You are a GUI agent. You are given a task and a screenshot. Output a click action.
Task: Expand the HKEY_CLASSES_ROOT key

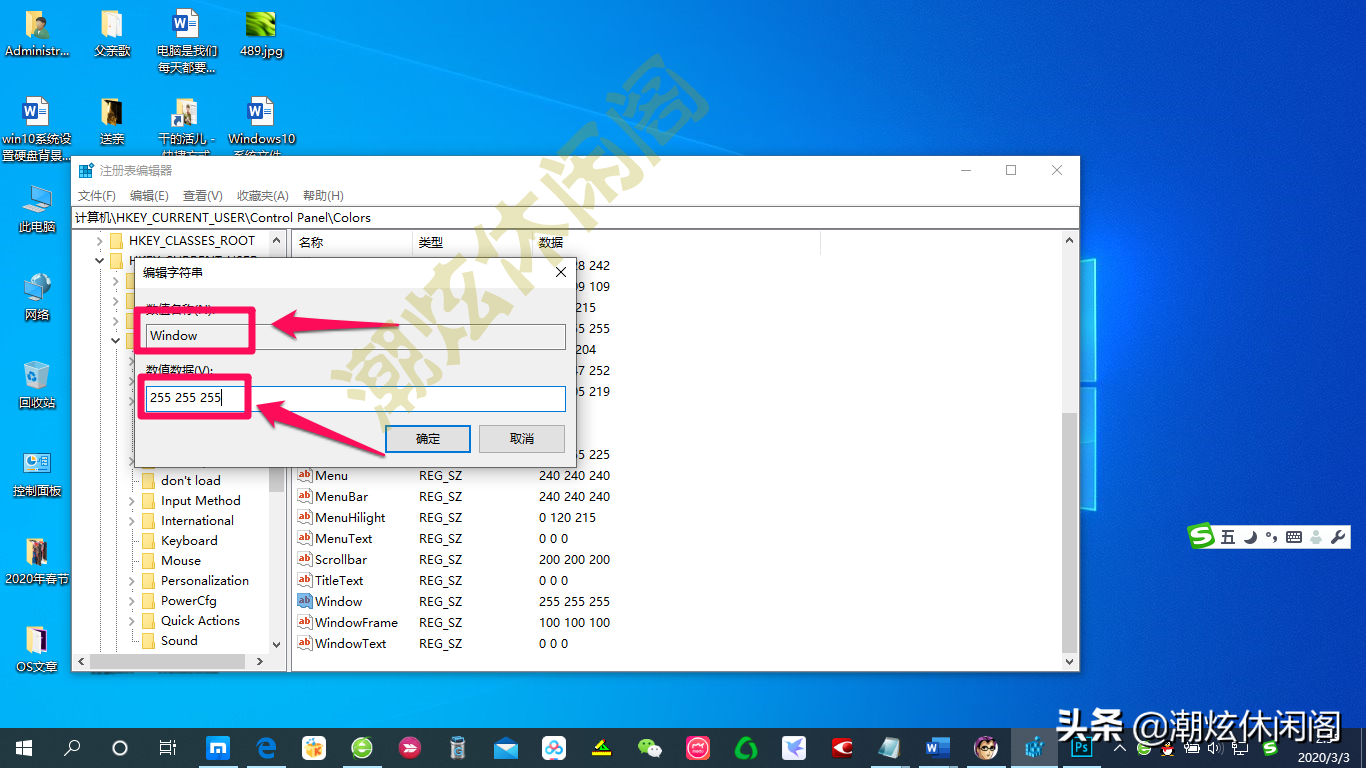99,241
